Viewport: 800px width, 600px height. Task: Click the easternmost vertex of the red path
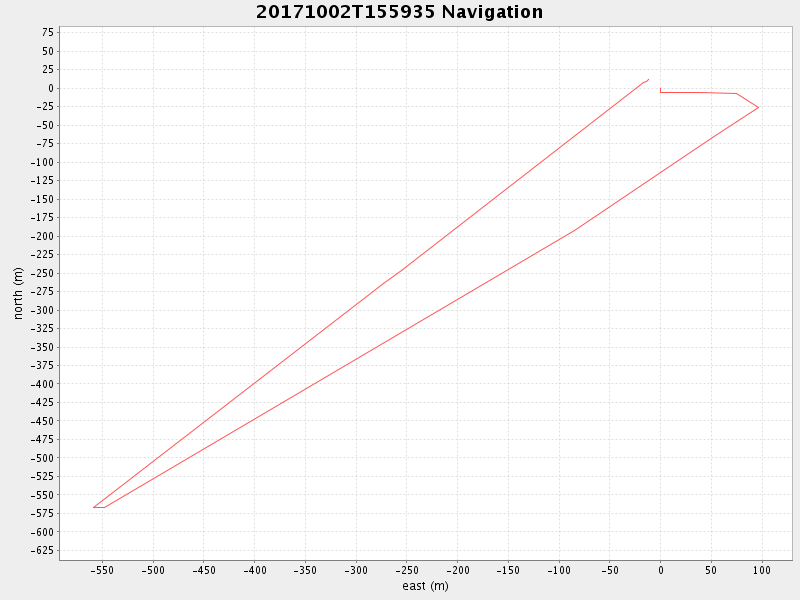click(758, 107)
